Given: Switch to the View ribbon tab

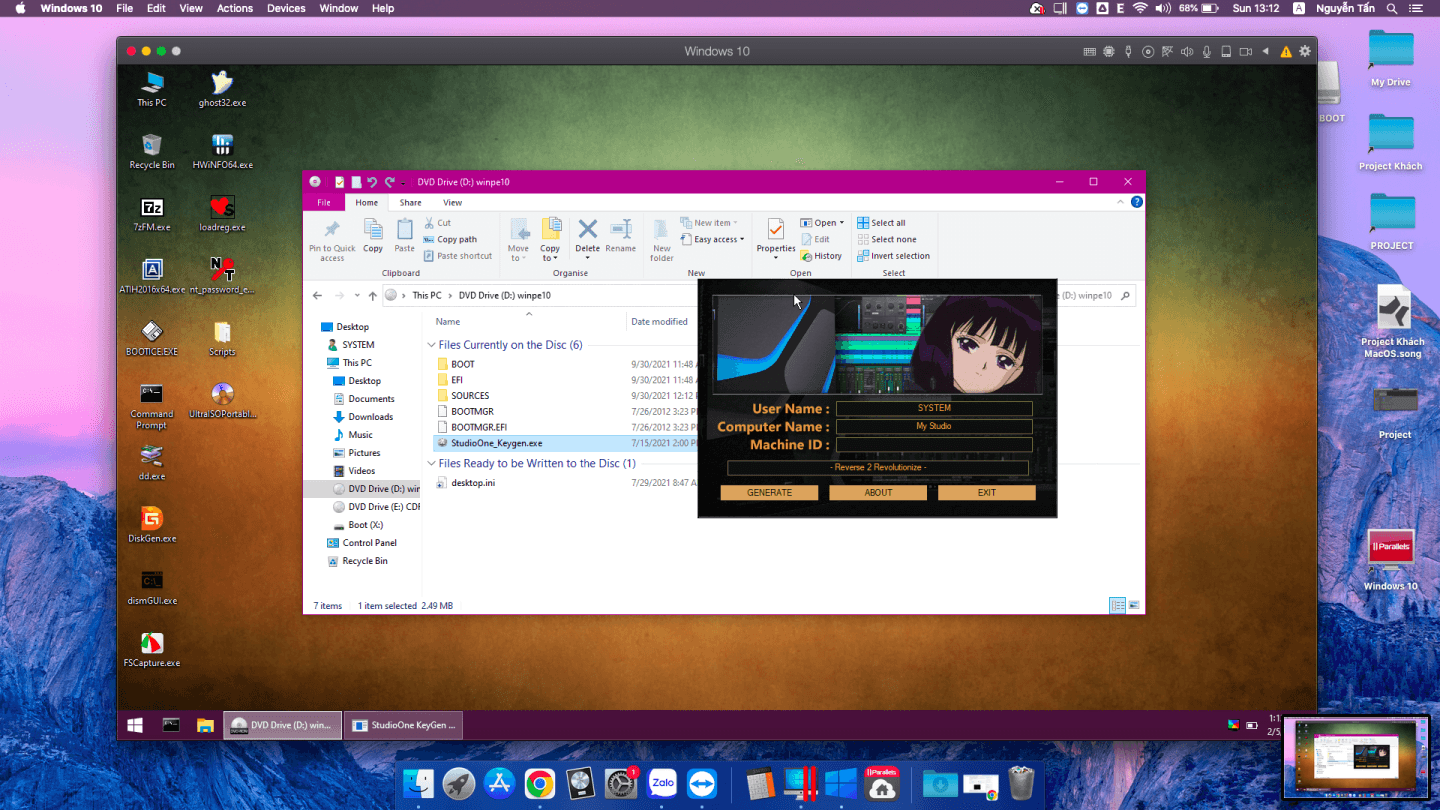Looking at the screenshot, I should pos(452,202).
